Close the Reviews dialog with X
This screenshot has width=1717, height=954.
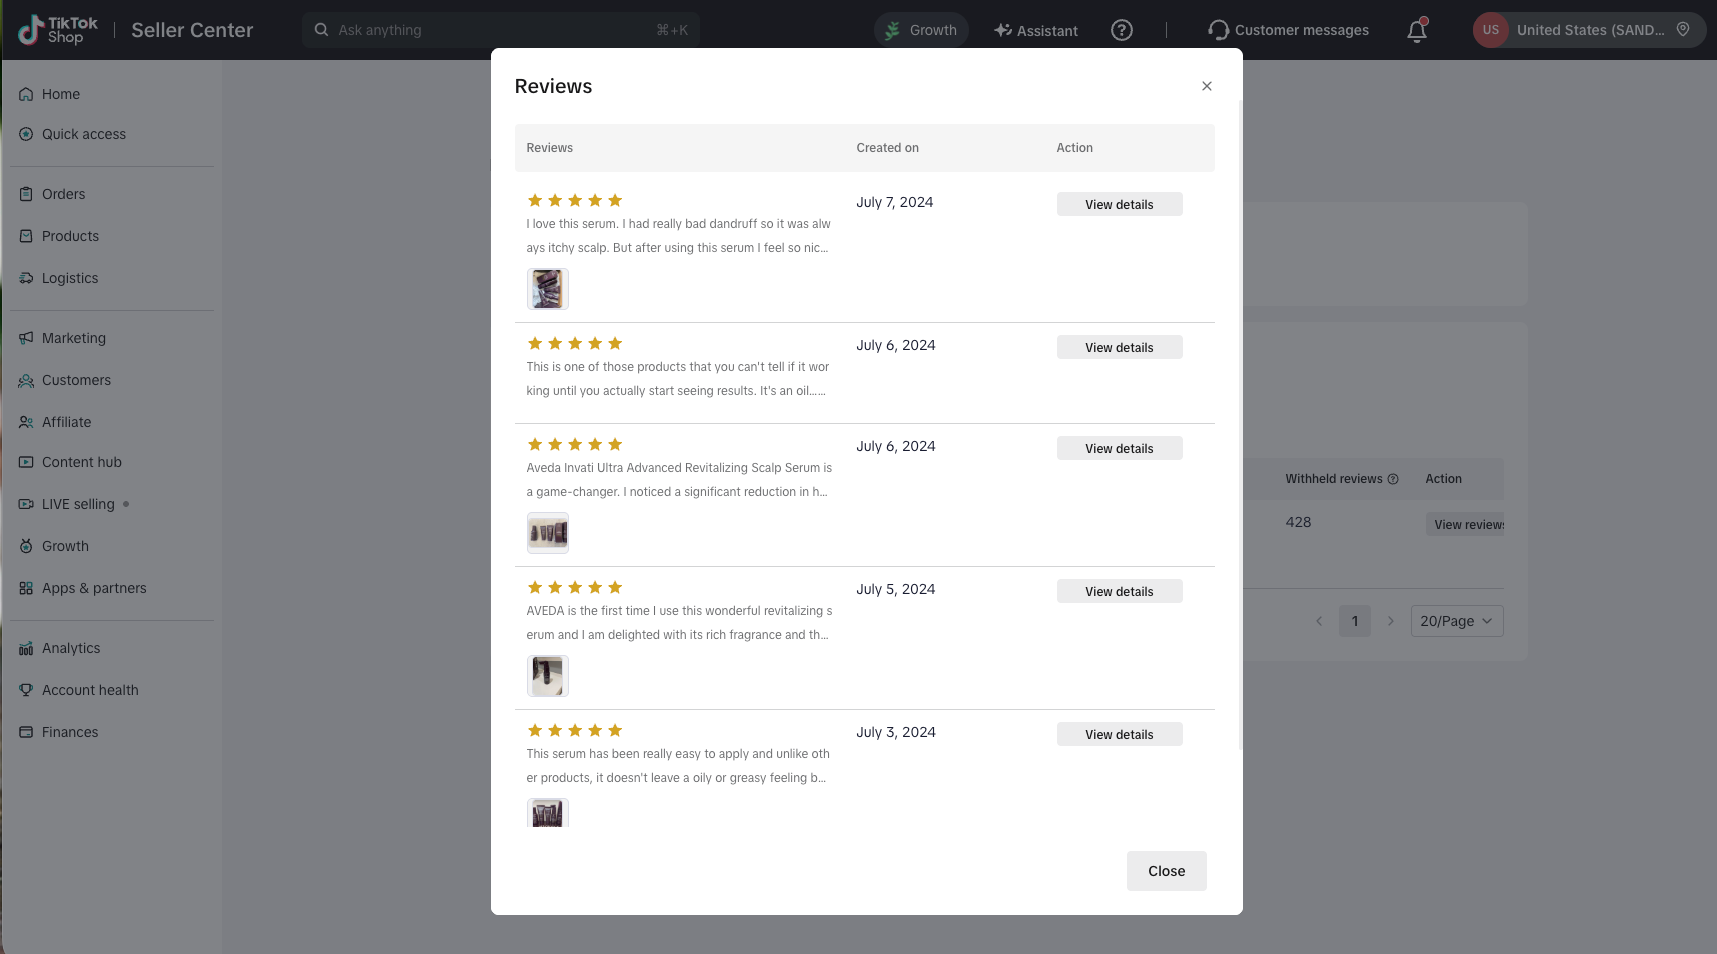point(1207,86)
